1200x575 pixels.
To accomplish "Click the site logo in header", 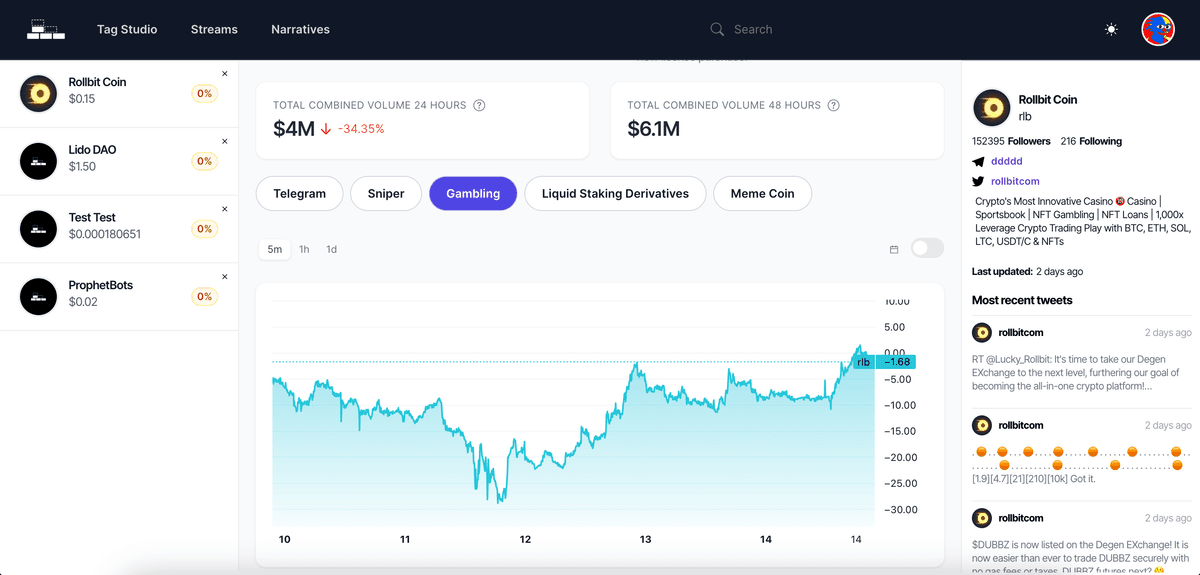I will click(45, 29).
